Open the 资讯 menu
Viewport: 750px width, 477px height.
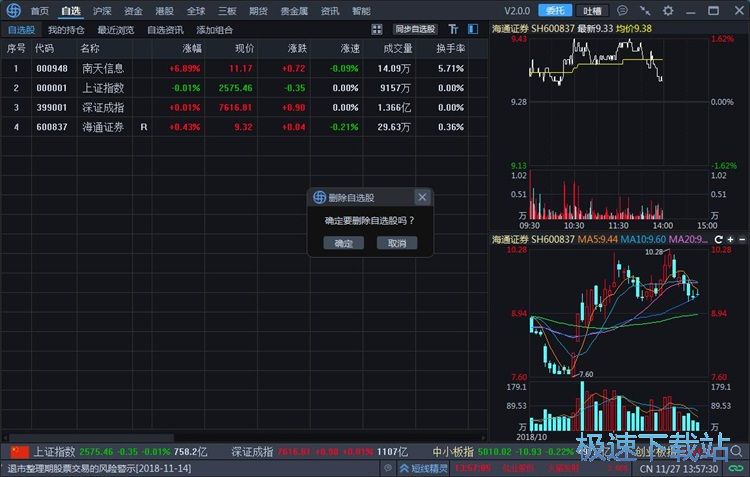[x=330, y=11]
